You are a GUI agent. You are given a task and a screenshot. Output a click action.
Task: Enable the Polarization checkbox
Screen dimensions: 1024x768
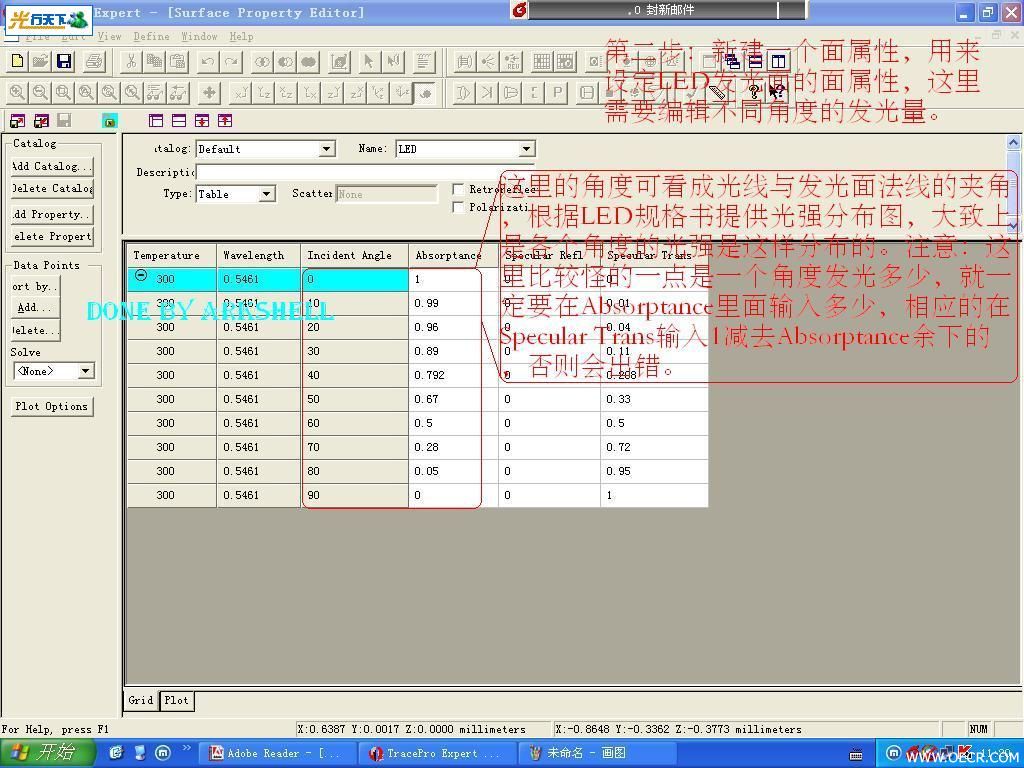click(458, 207)
